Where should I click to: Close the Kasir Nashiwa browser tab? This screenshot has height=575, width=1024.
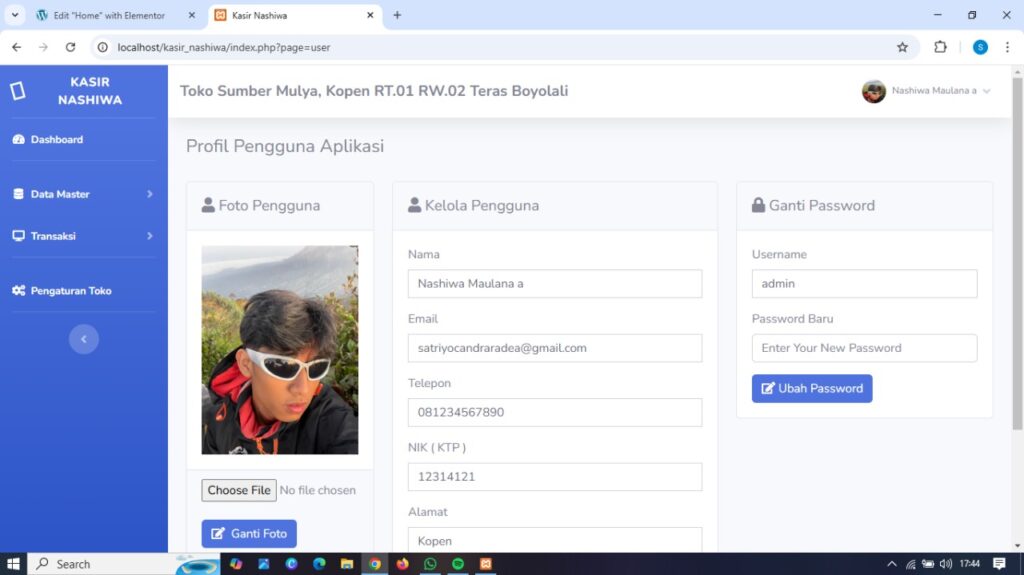(370, 15)
